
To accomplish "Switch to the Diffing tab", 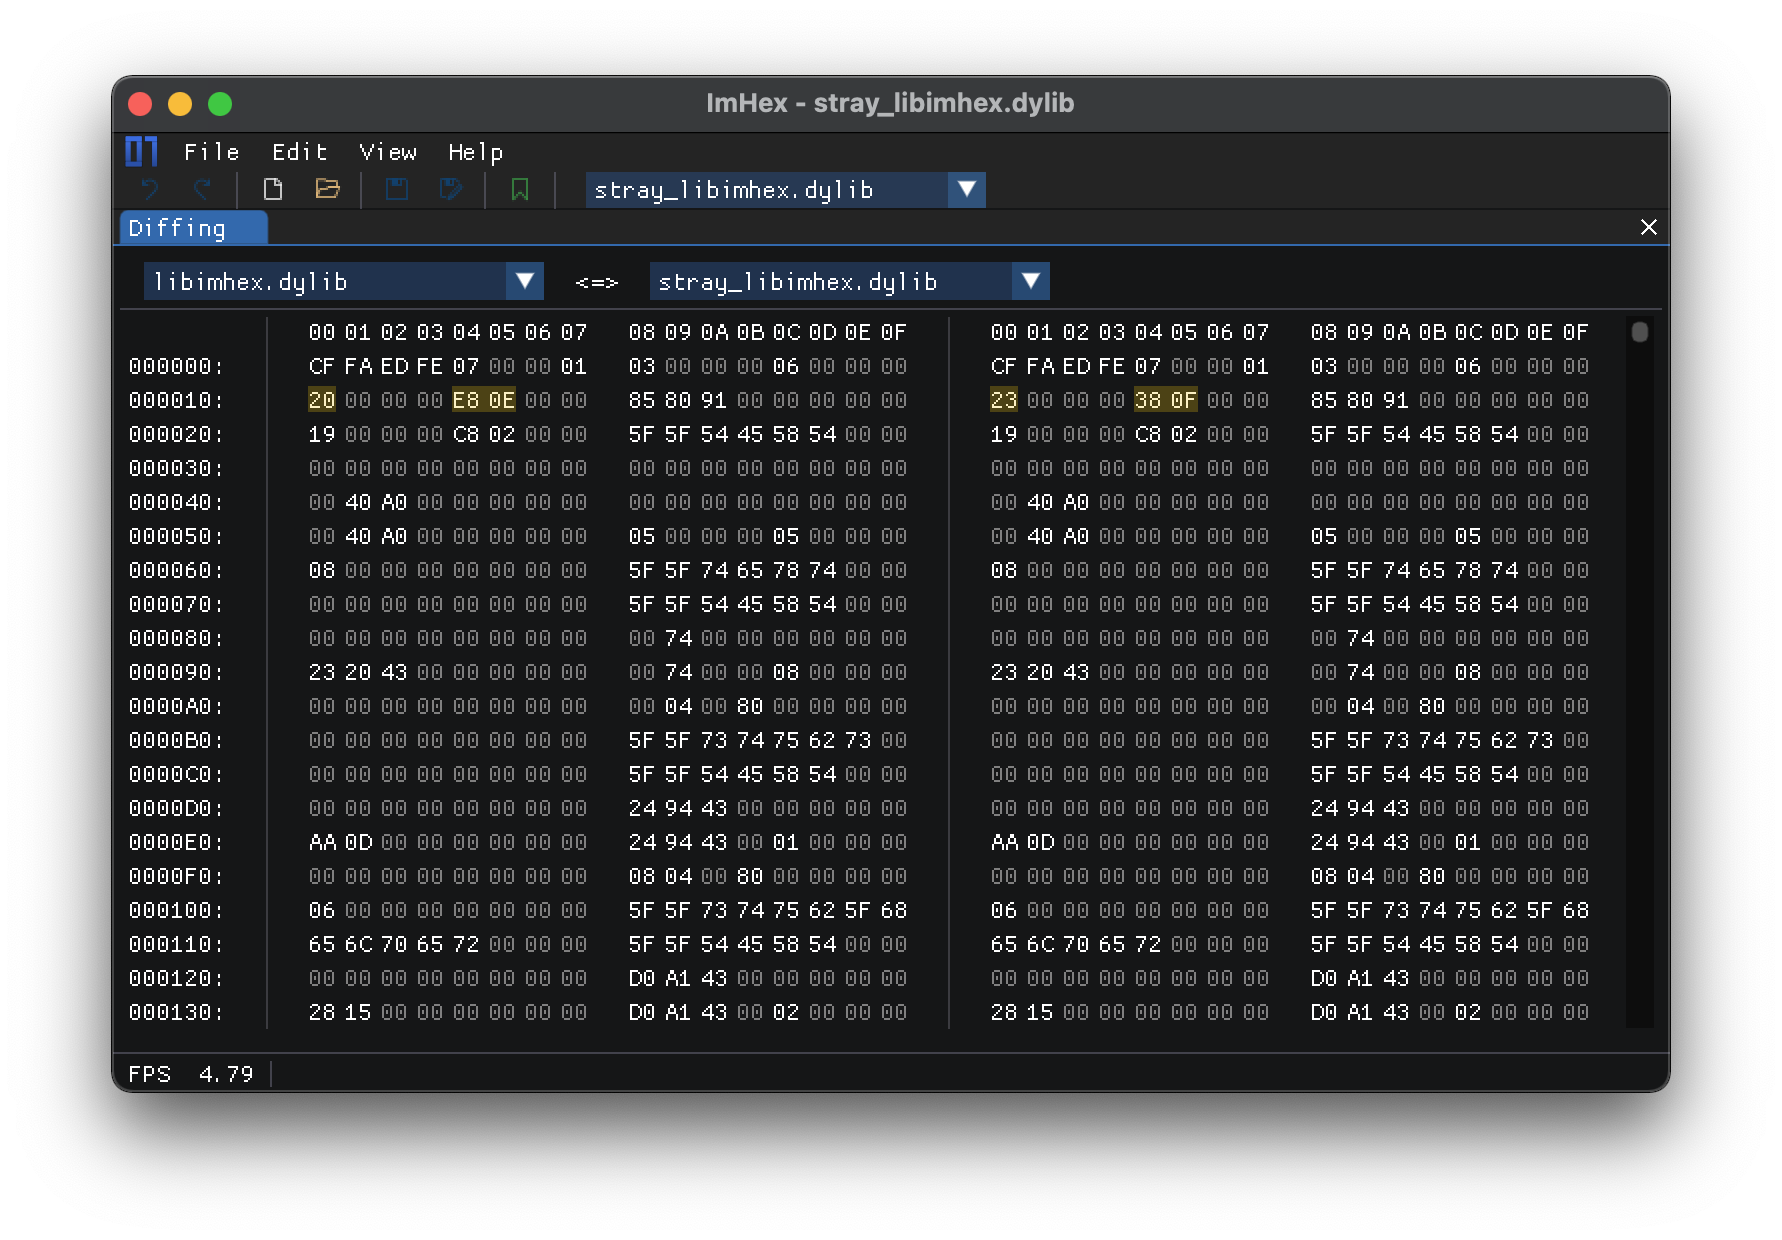I will tap(190, 228).
